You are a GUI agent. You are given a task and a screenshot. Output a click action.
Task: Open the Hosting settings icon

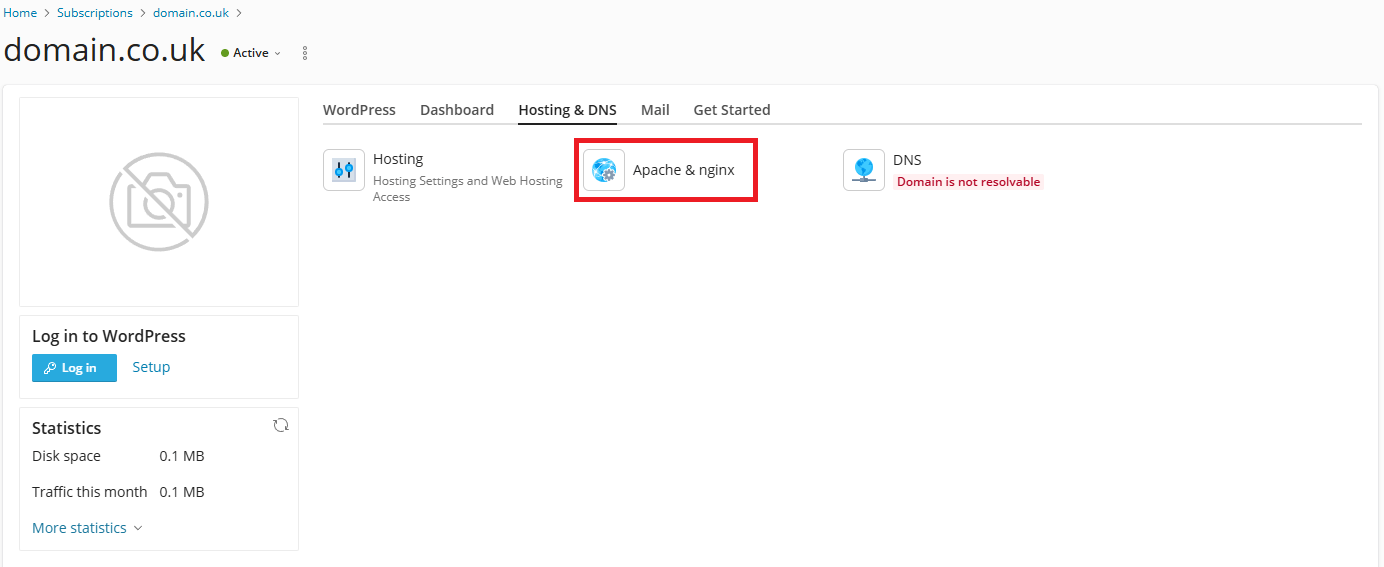click(344, 170)
